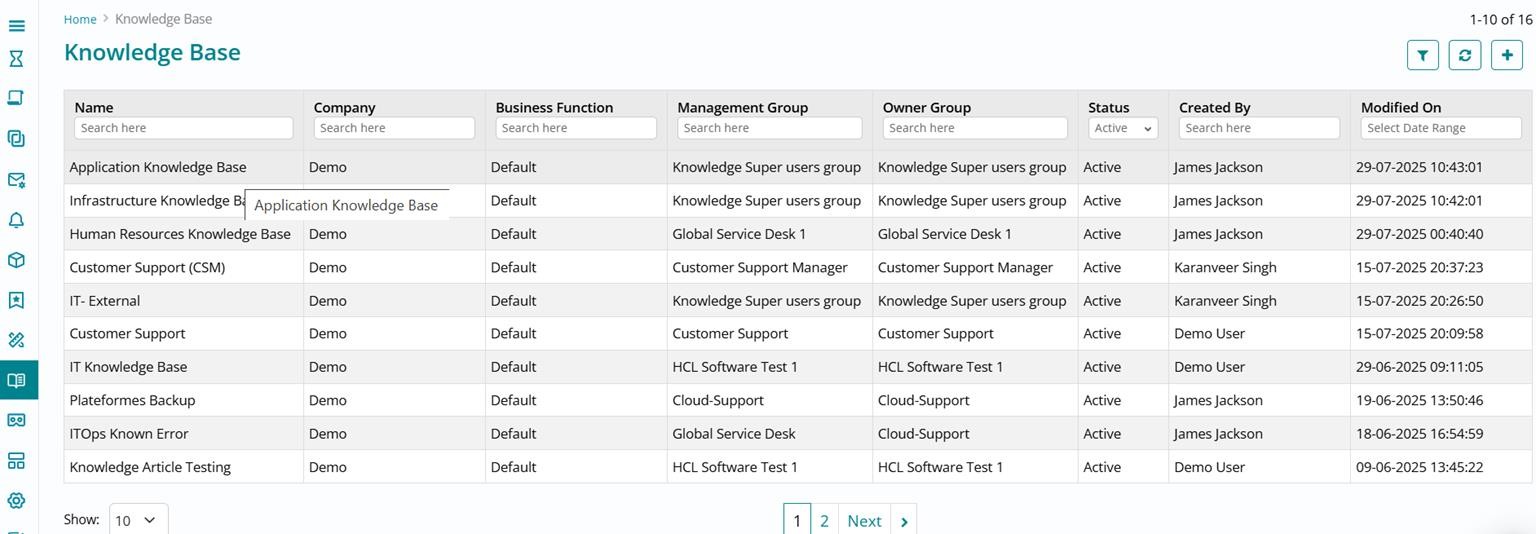Viewport: 1536px width, 534px height.
Task: Click the cube icon in sidebar
Action: coord(16,260)
